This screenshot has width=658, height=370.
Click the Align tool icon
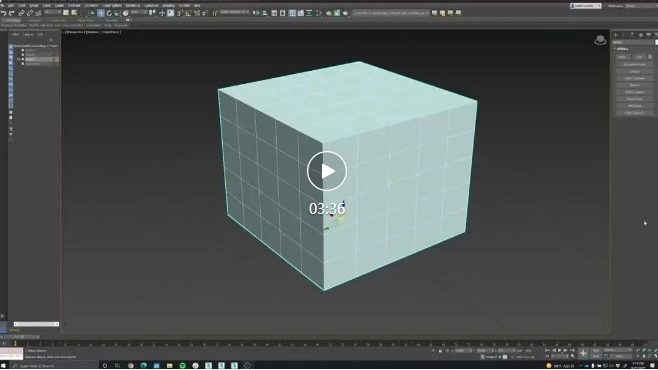(x=265, y=13)
